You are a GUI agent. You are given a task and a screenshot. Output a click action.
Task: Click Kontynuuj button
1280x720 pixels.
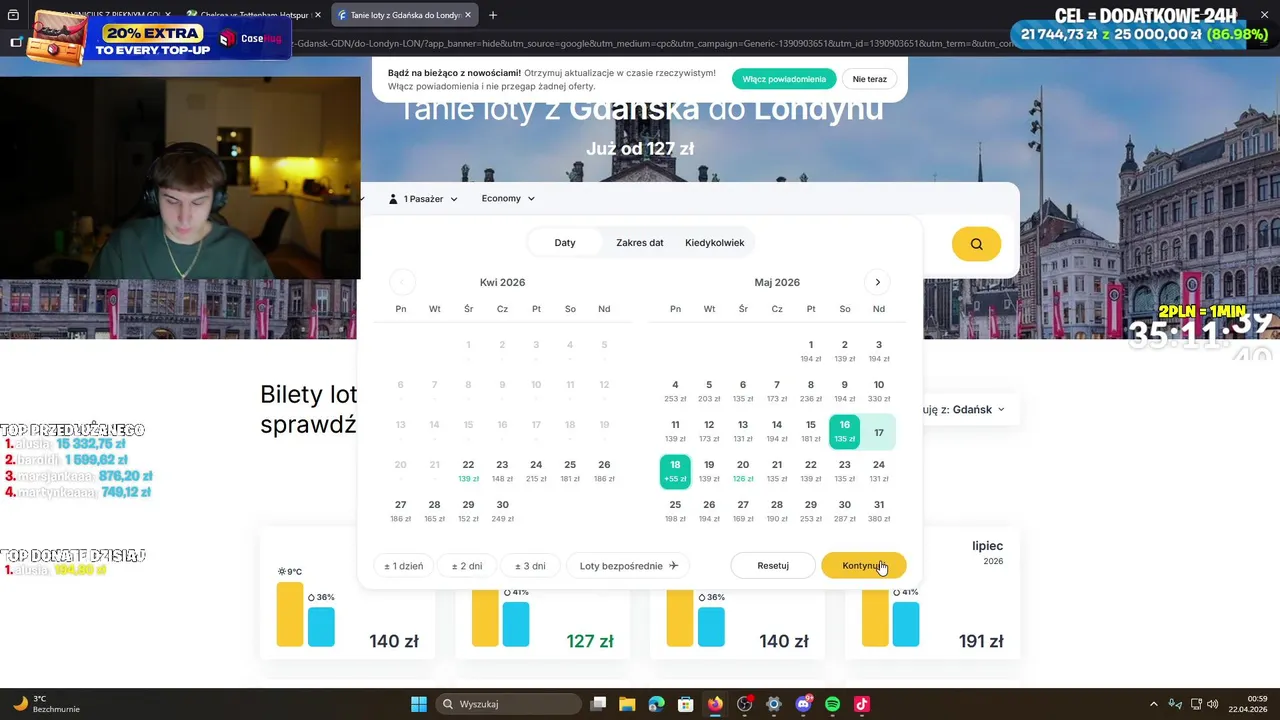pos(864,566)
